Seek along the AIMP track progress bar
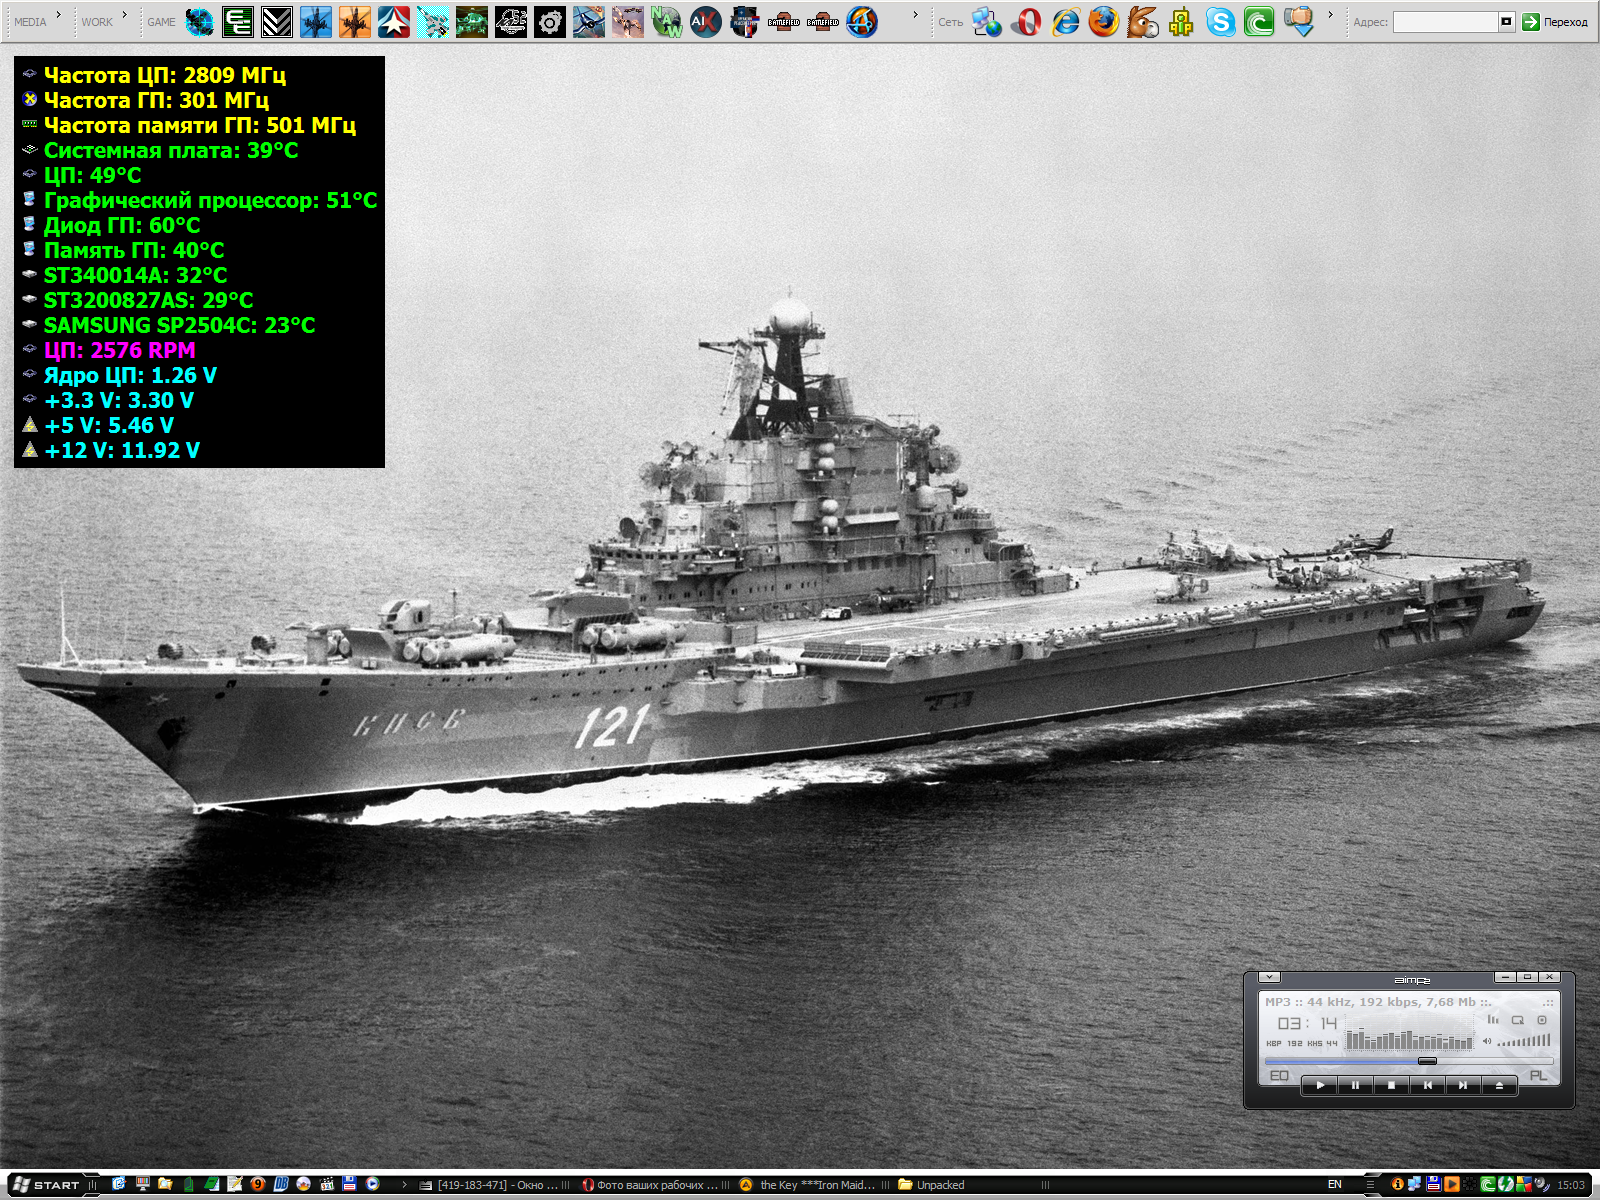This screenshot has width=1600, height=1200. [1408, 1061]
